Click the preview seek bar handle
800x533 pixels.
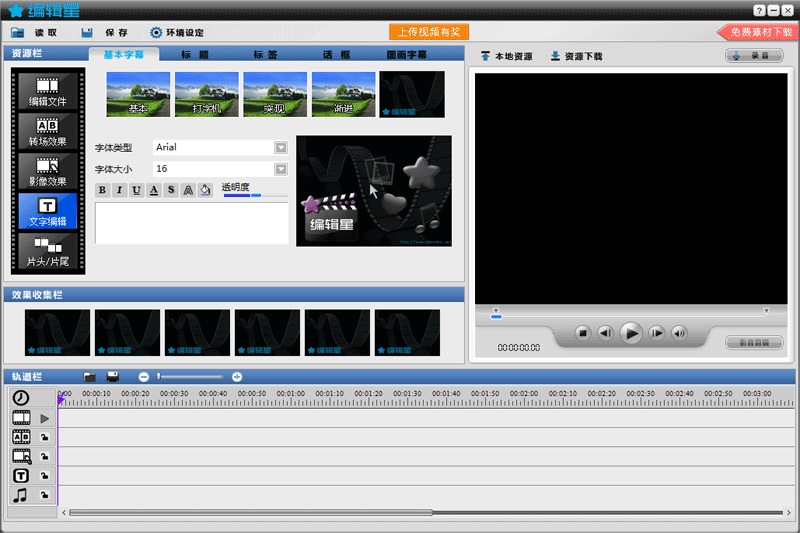click(x=496, y=317)
